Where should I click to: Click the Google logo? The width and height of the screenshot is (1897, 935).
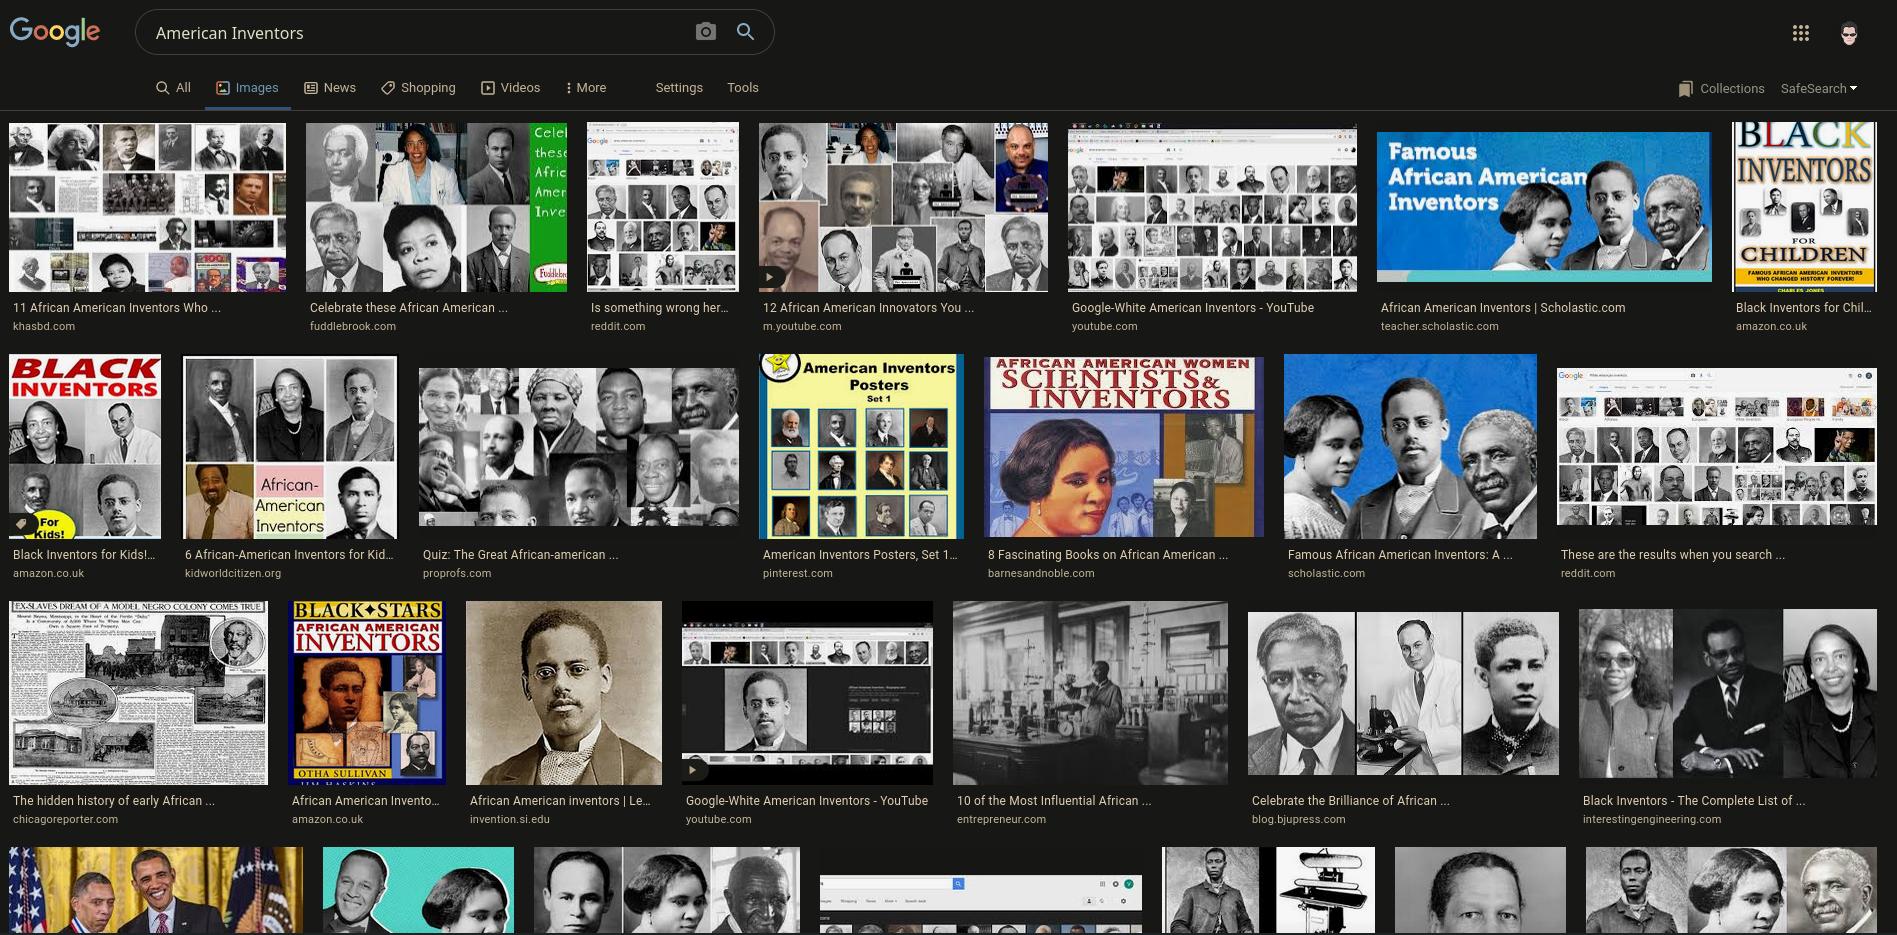[55, 32]
